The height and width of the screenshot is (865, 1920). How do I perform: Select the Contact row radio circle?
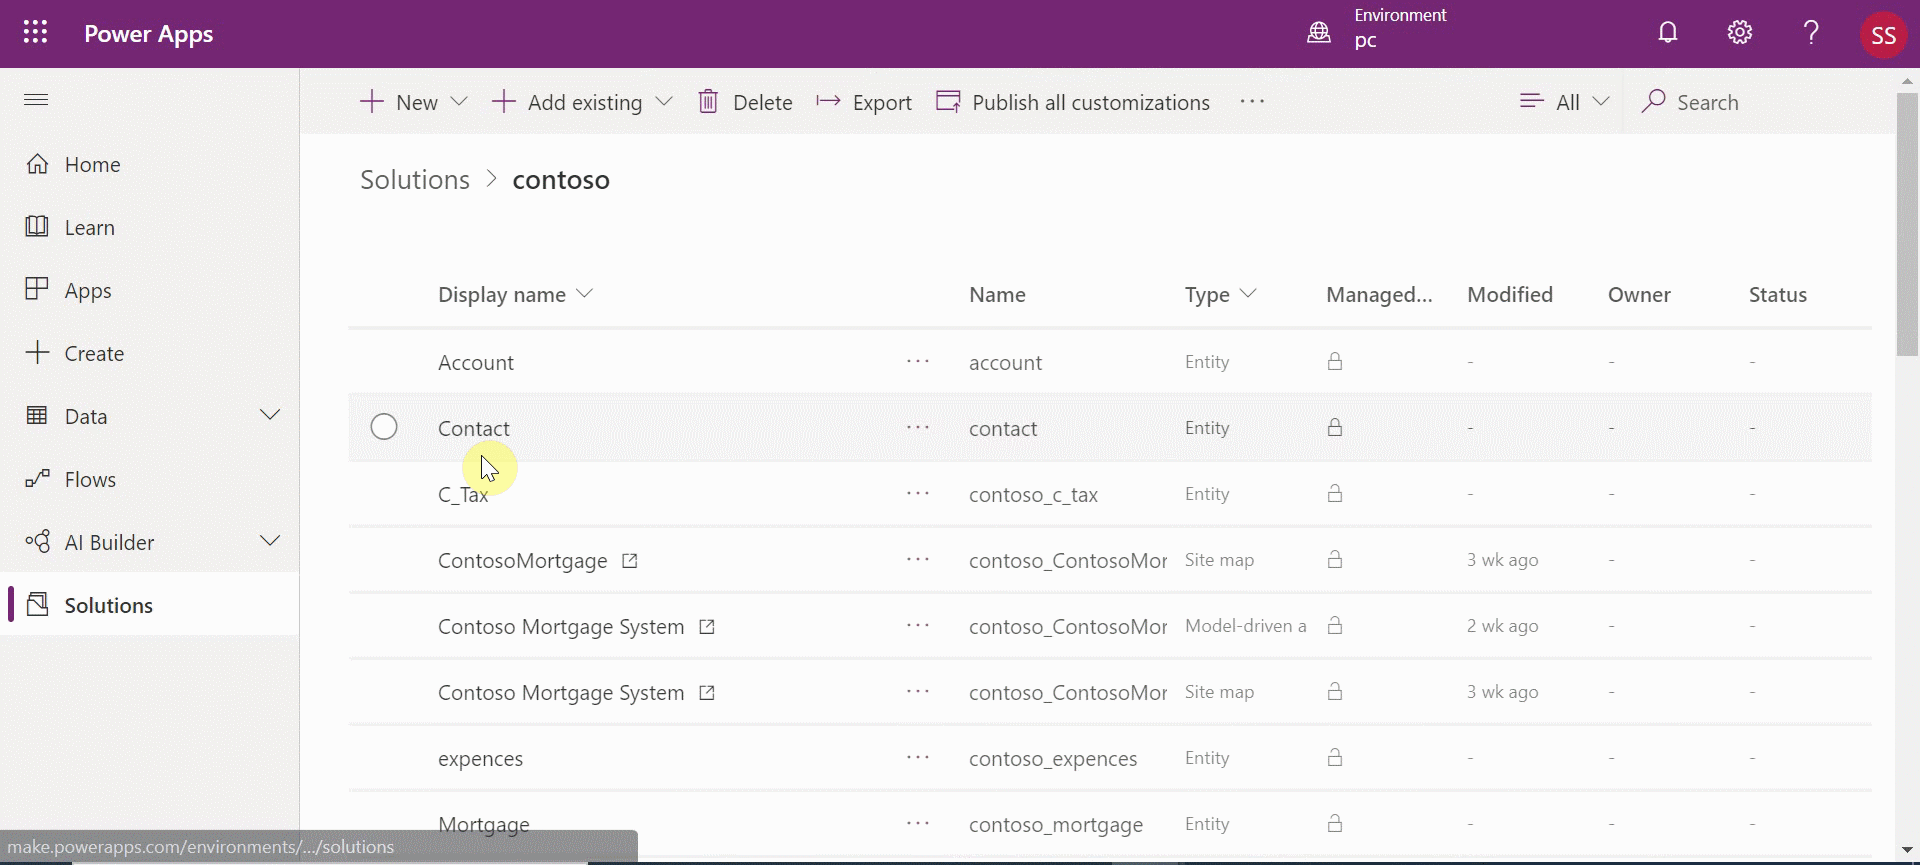384,427
